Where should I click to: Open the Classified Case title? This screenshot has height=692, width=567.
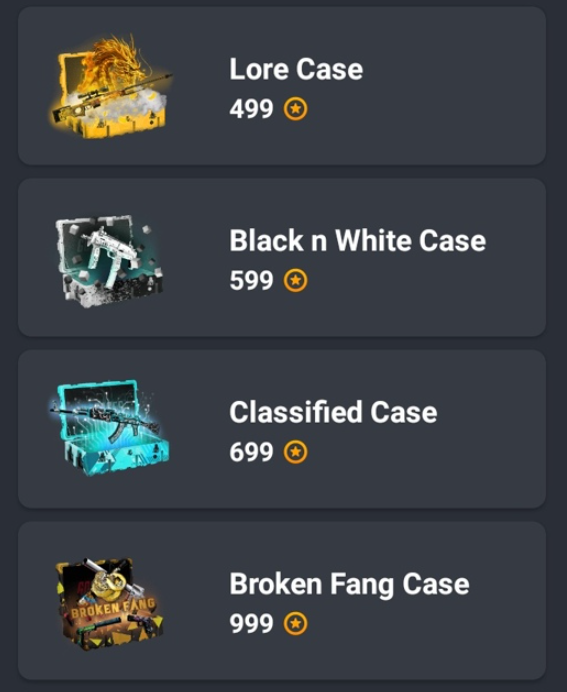333,412
